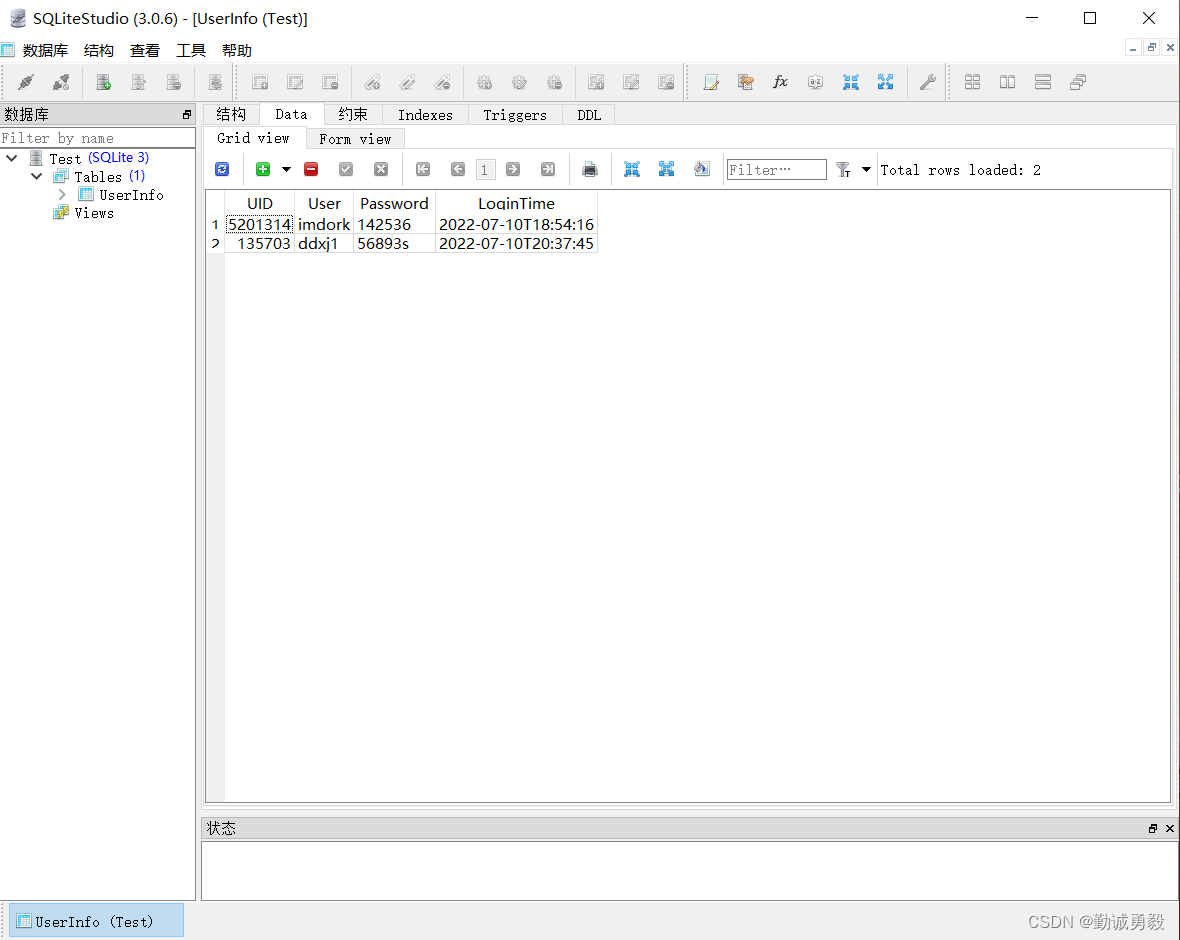Image resolution: width=1180 pixels, height=940 pixels.
Task: Click the create table icon
Action: (x=260, y=82)
